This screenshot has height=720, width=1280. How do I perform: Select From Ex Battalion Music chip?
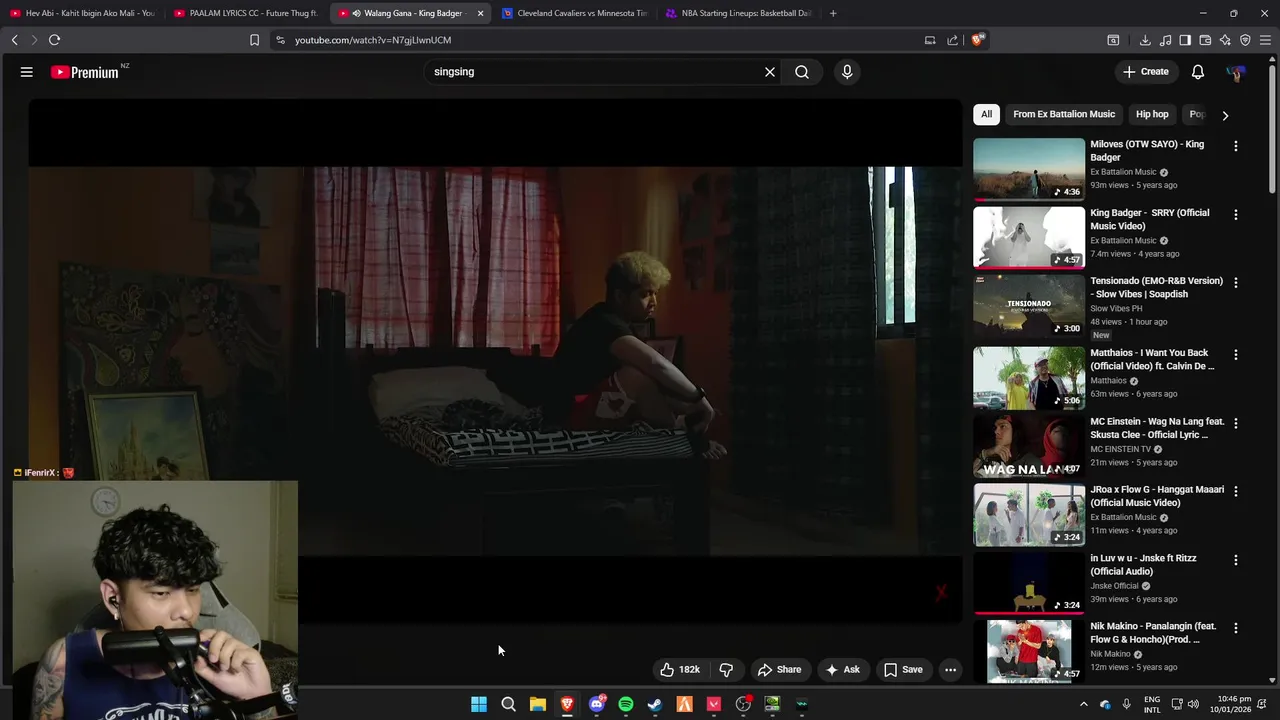tap(1064, 114)
